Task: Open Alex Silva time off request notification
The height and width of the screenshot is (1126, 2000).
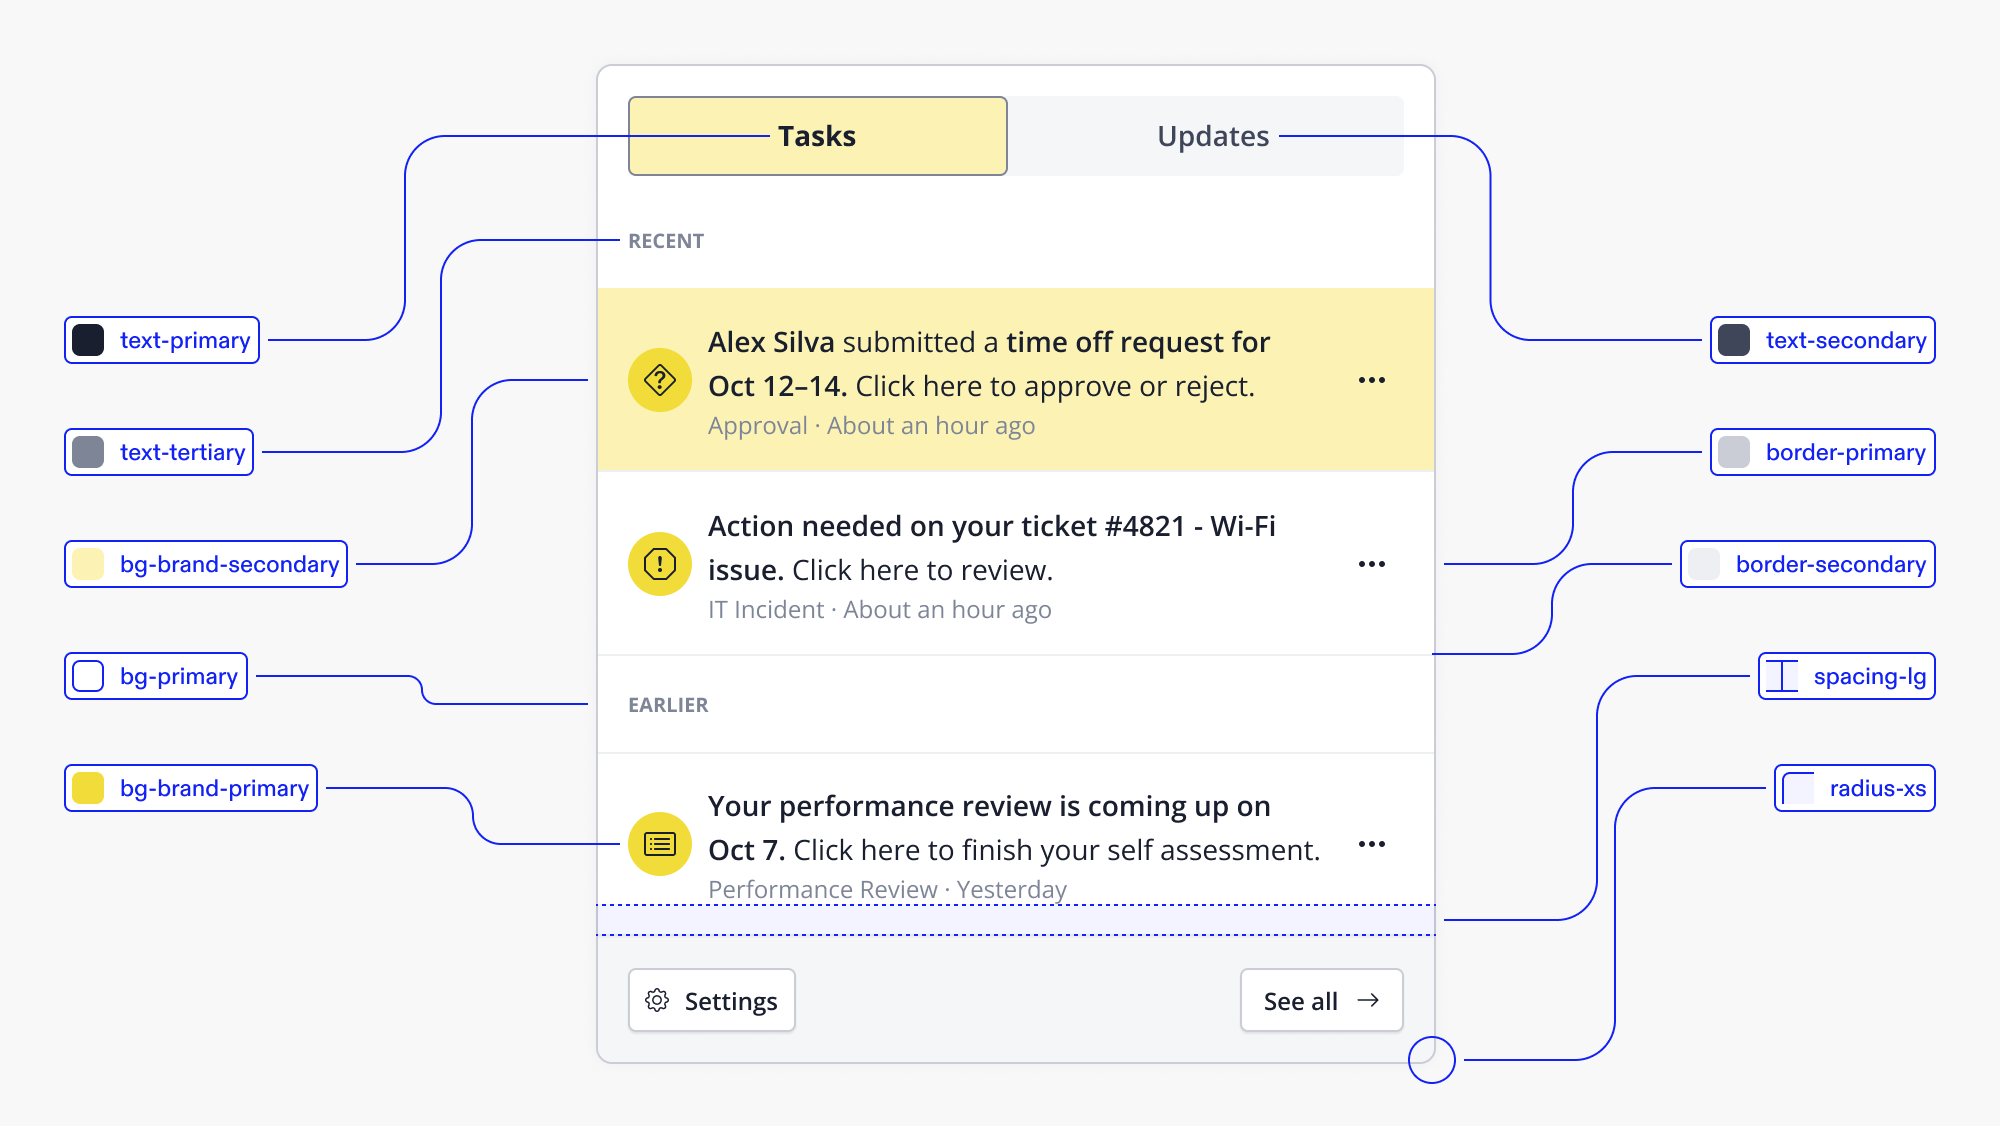Action: coord(980,380)
